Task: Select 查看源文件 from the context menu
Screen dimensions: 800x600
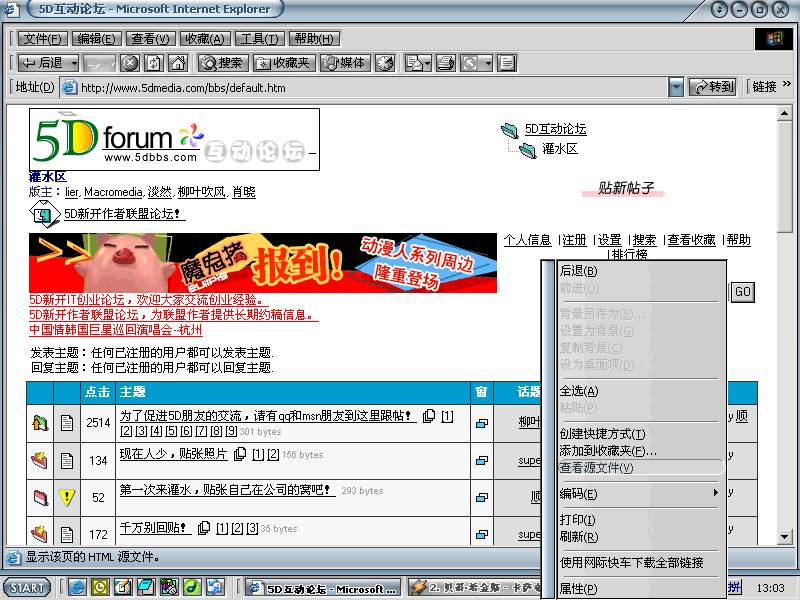Action: pos(596,468)
